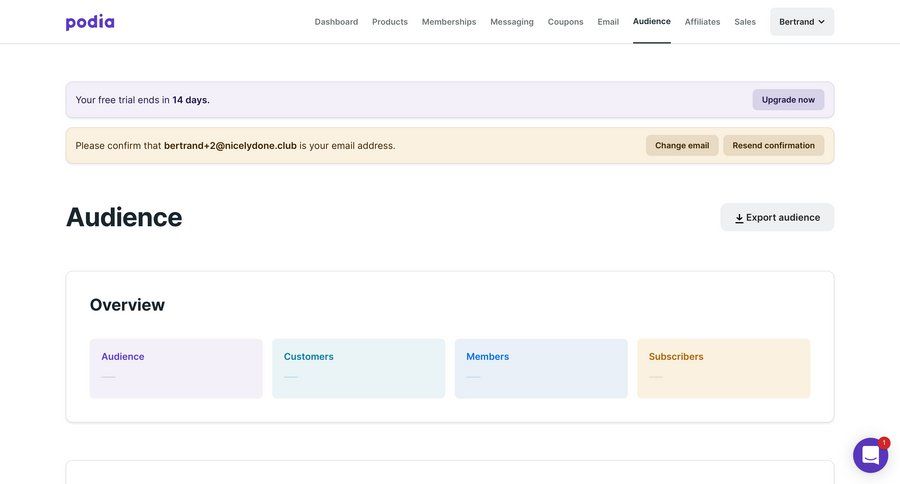This screenshot has width=900, height=484.
Task: Click the Change email button
Action: [682, 146]
